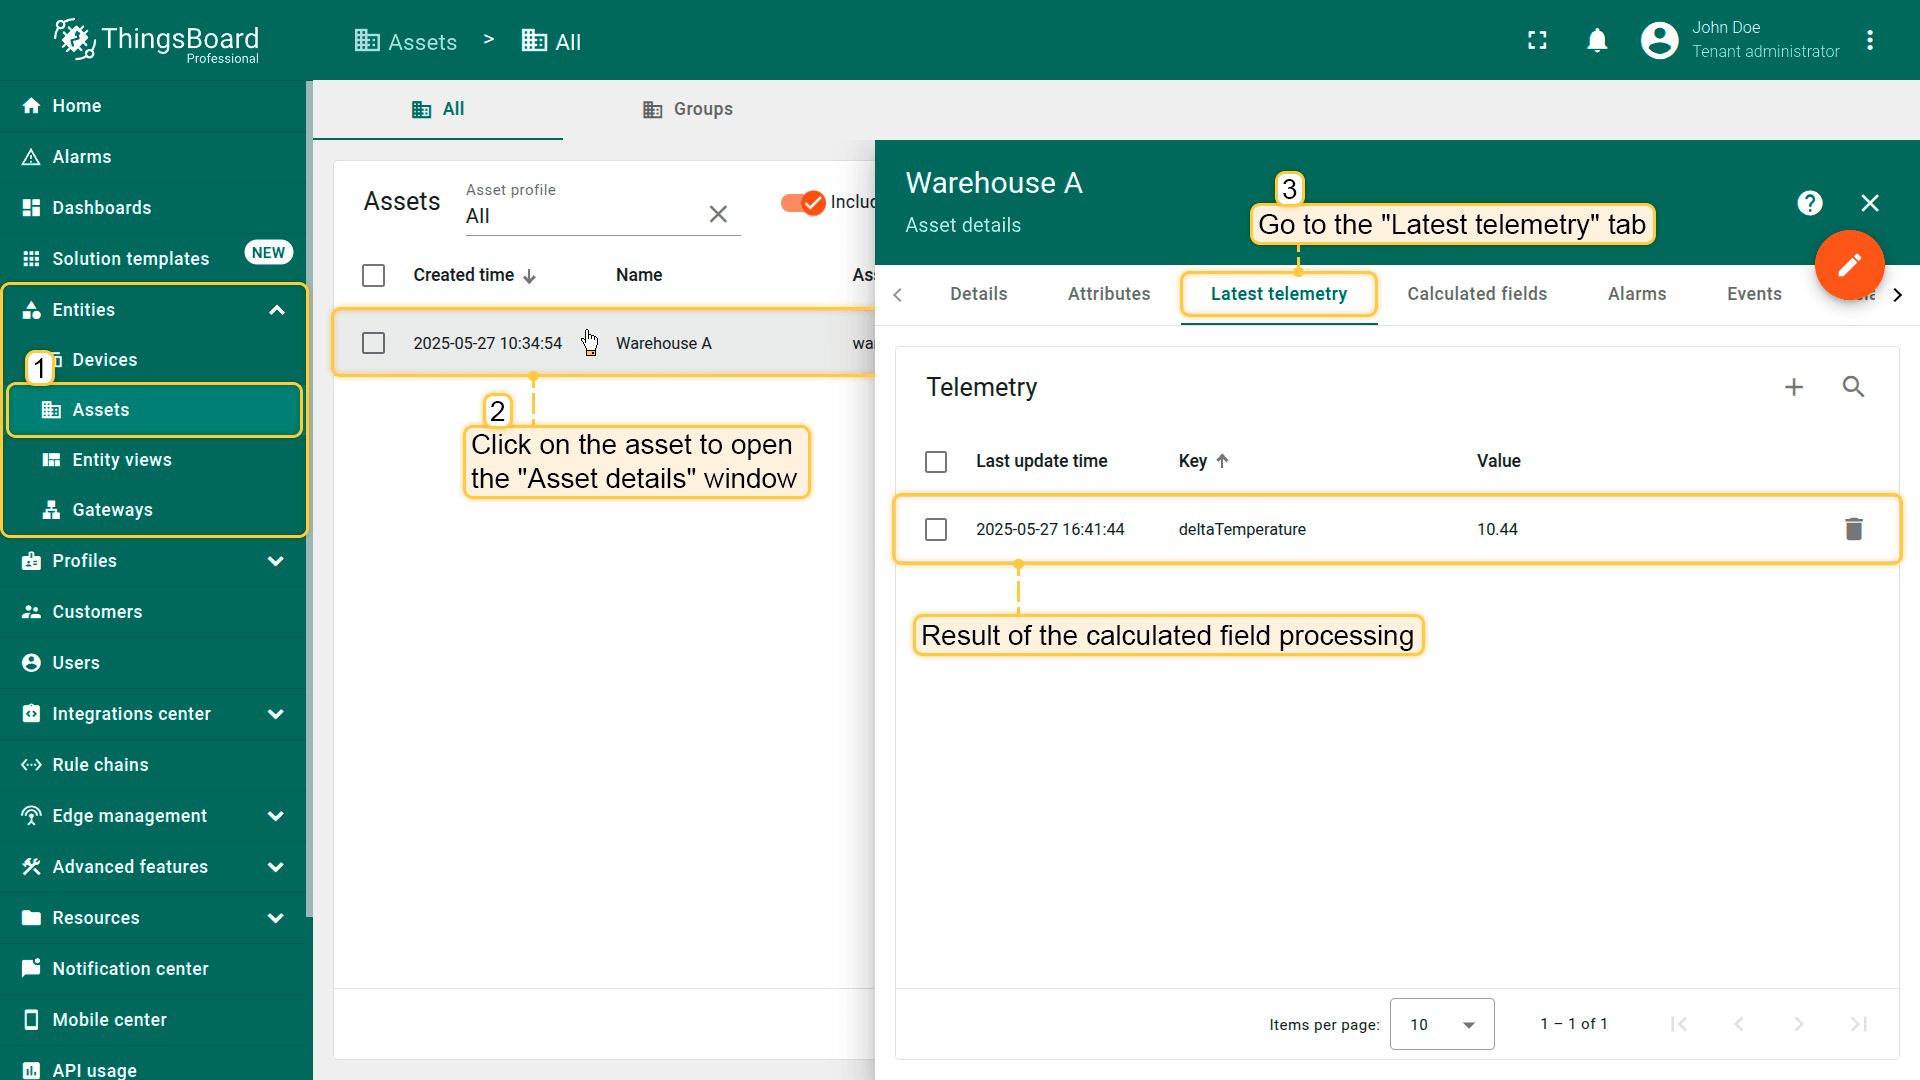This screenshot has height=1080, width=1920.
Task: Click the add telemetry plus icon
Action: pyautogui.click(x=1794, y=387)
